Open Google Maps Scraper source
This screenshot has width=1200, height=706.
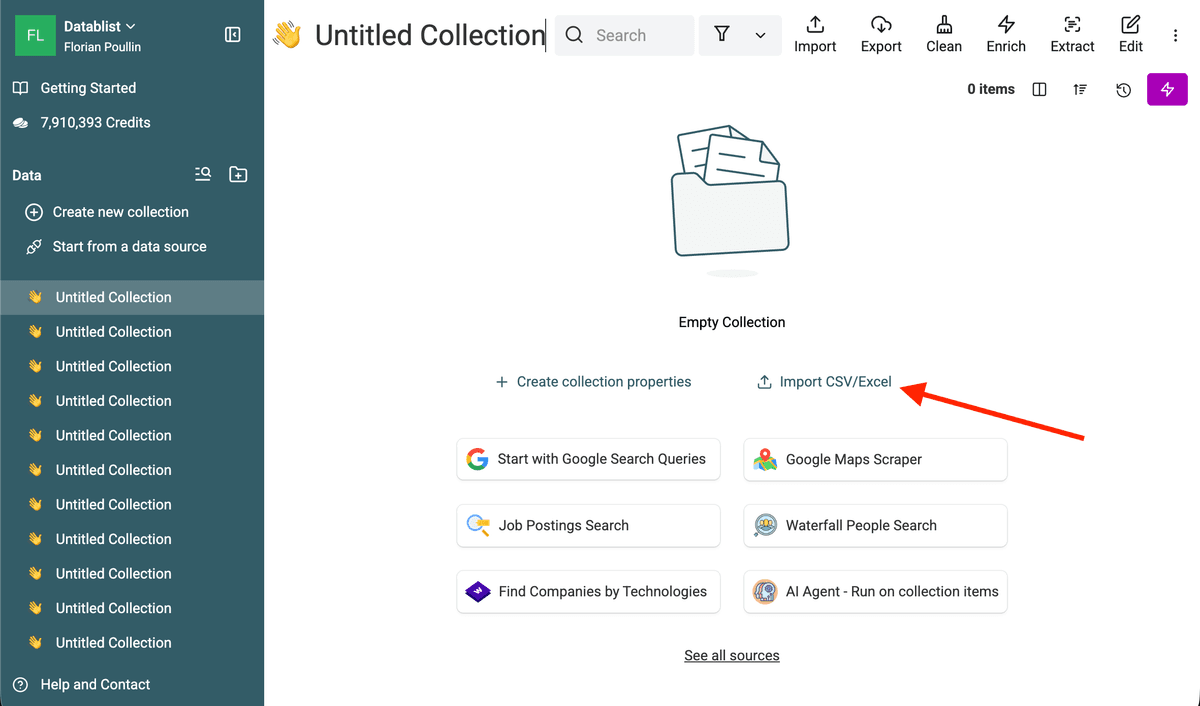click(875, 459)
